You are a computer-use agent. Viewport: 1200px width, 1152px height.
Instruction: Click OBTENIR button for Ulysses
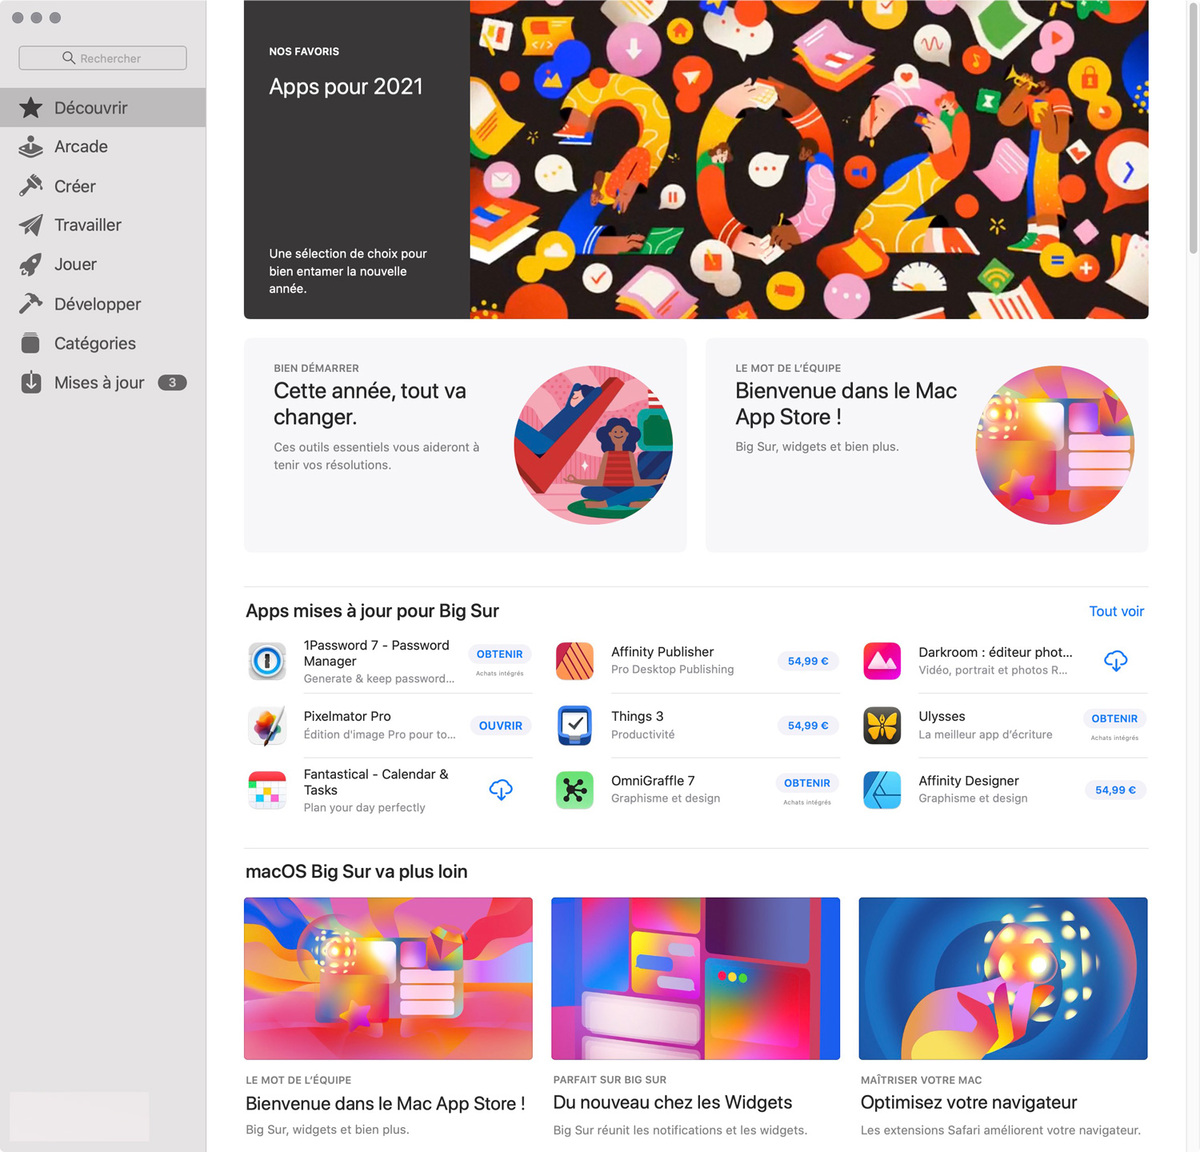coord(1115,719)
